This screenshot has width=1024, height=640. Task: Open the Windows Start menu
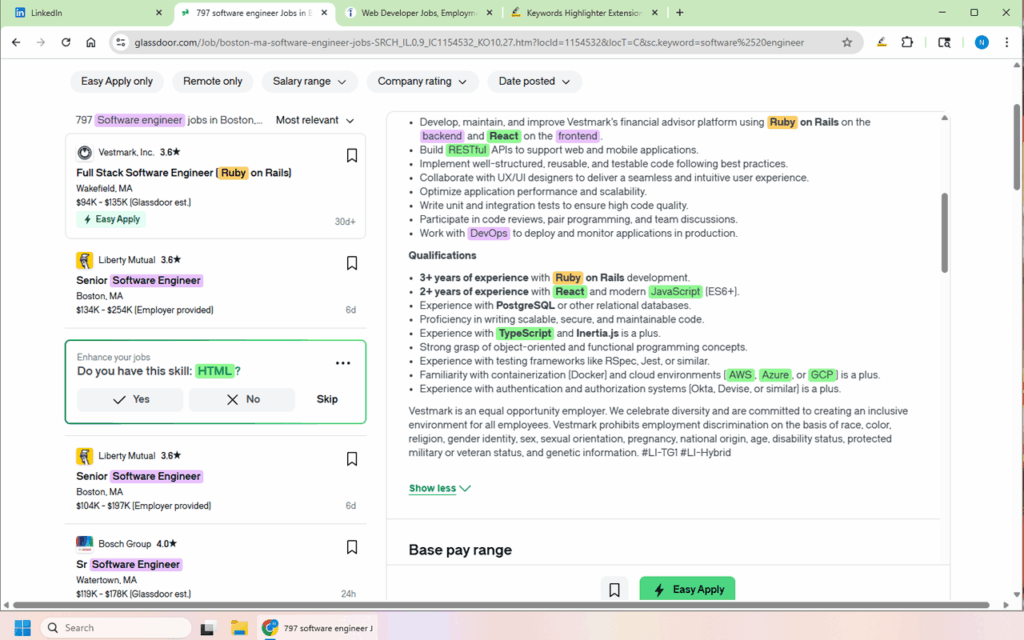coord(22,628)
